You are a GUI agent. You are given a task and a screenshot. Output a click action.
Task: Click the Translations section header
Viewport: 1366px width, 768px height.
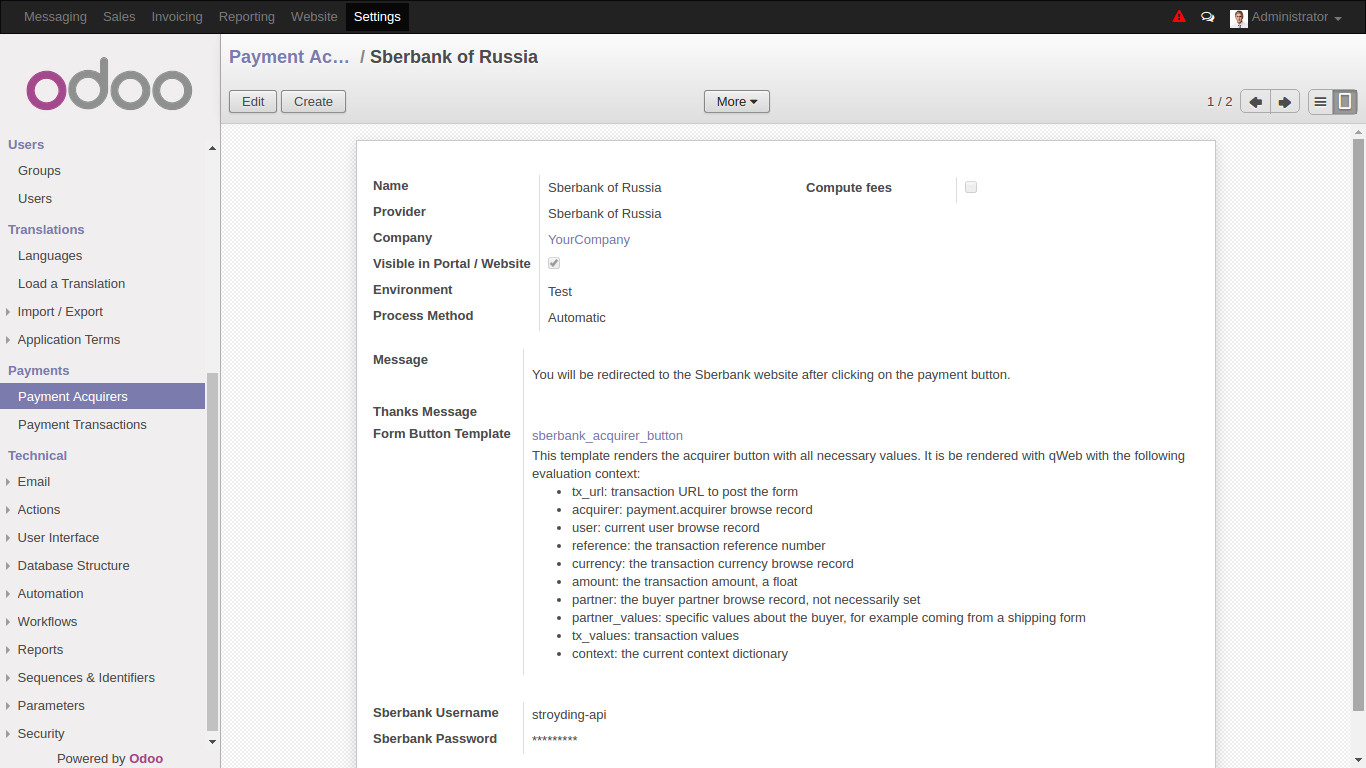46,230
